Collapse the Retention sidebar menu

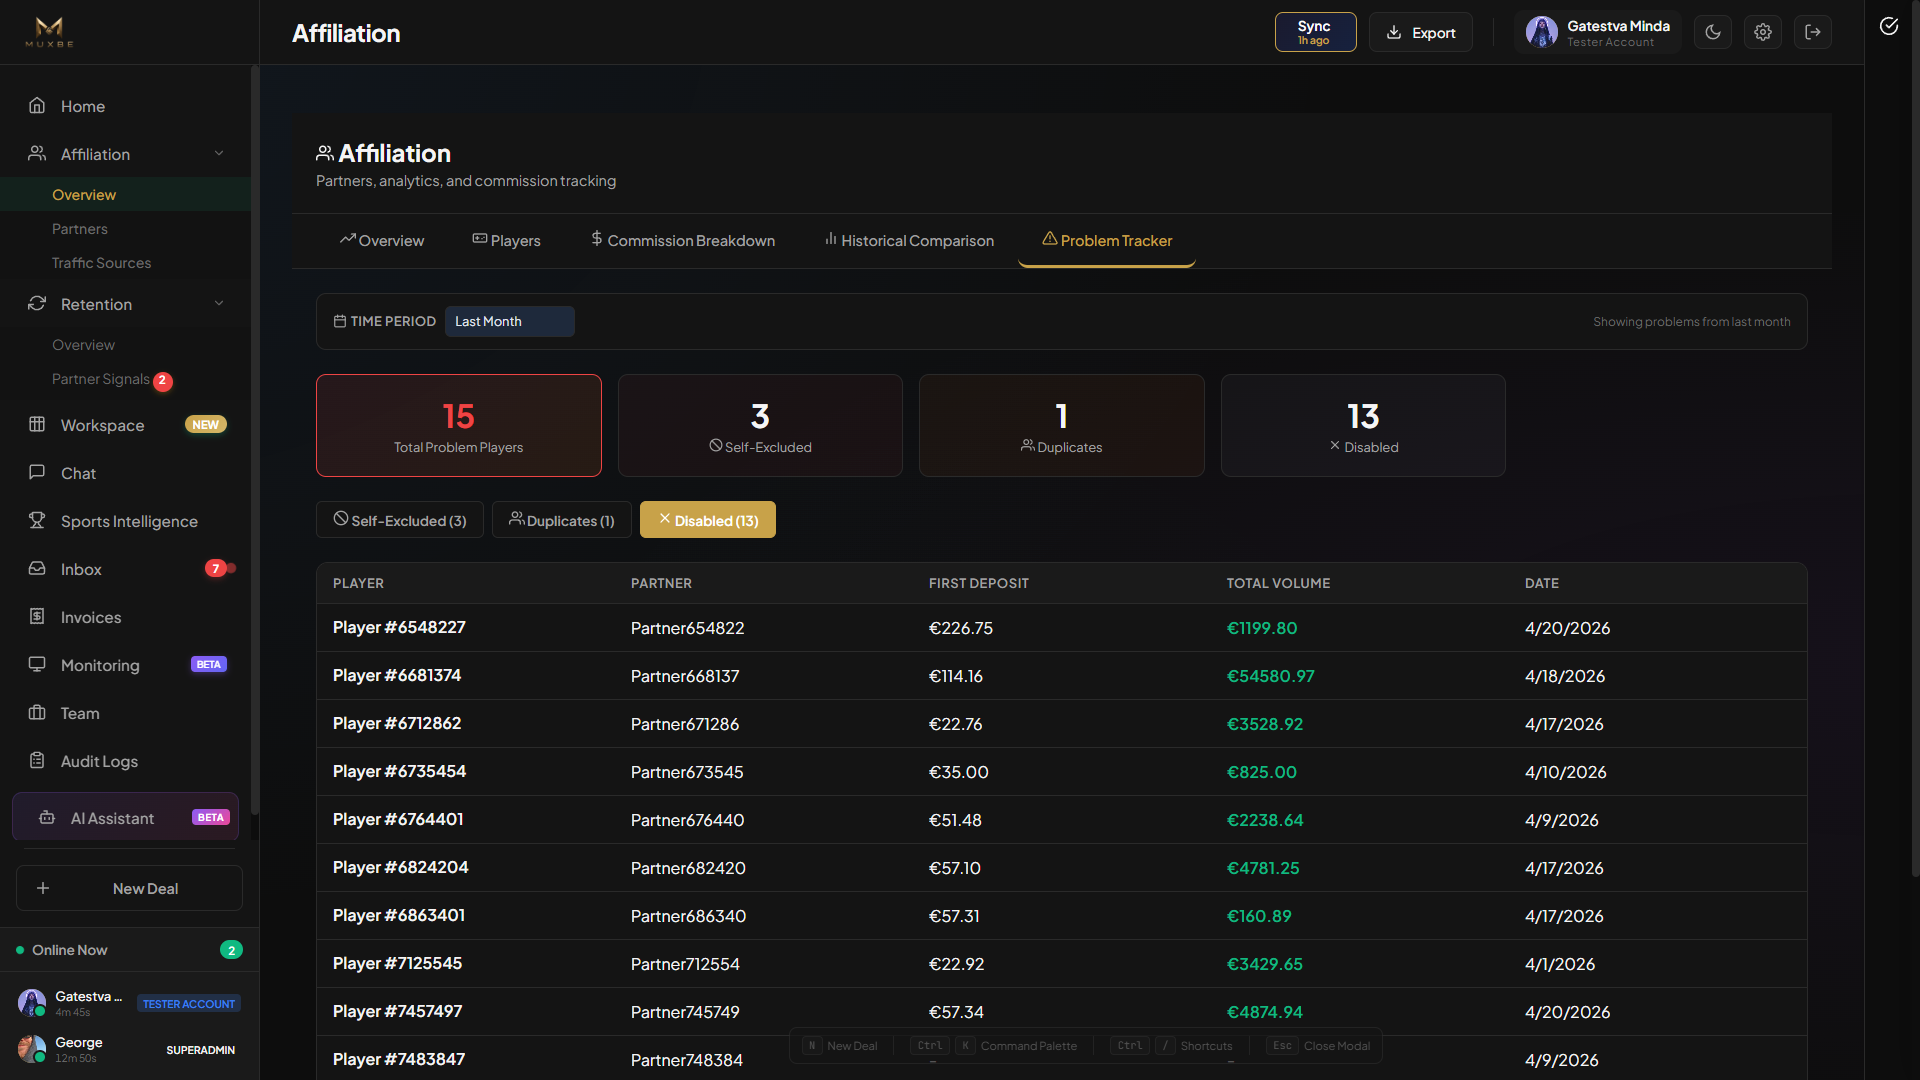pos(219,304)
